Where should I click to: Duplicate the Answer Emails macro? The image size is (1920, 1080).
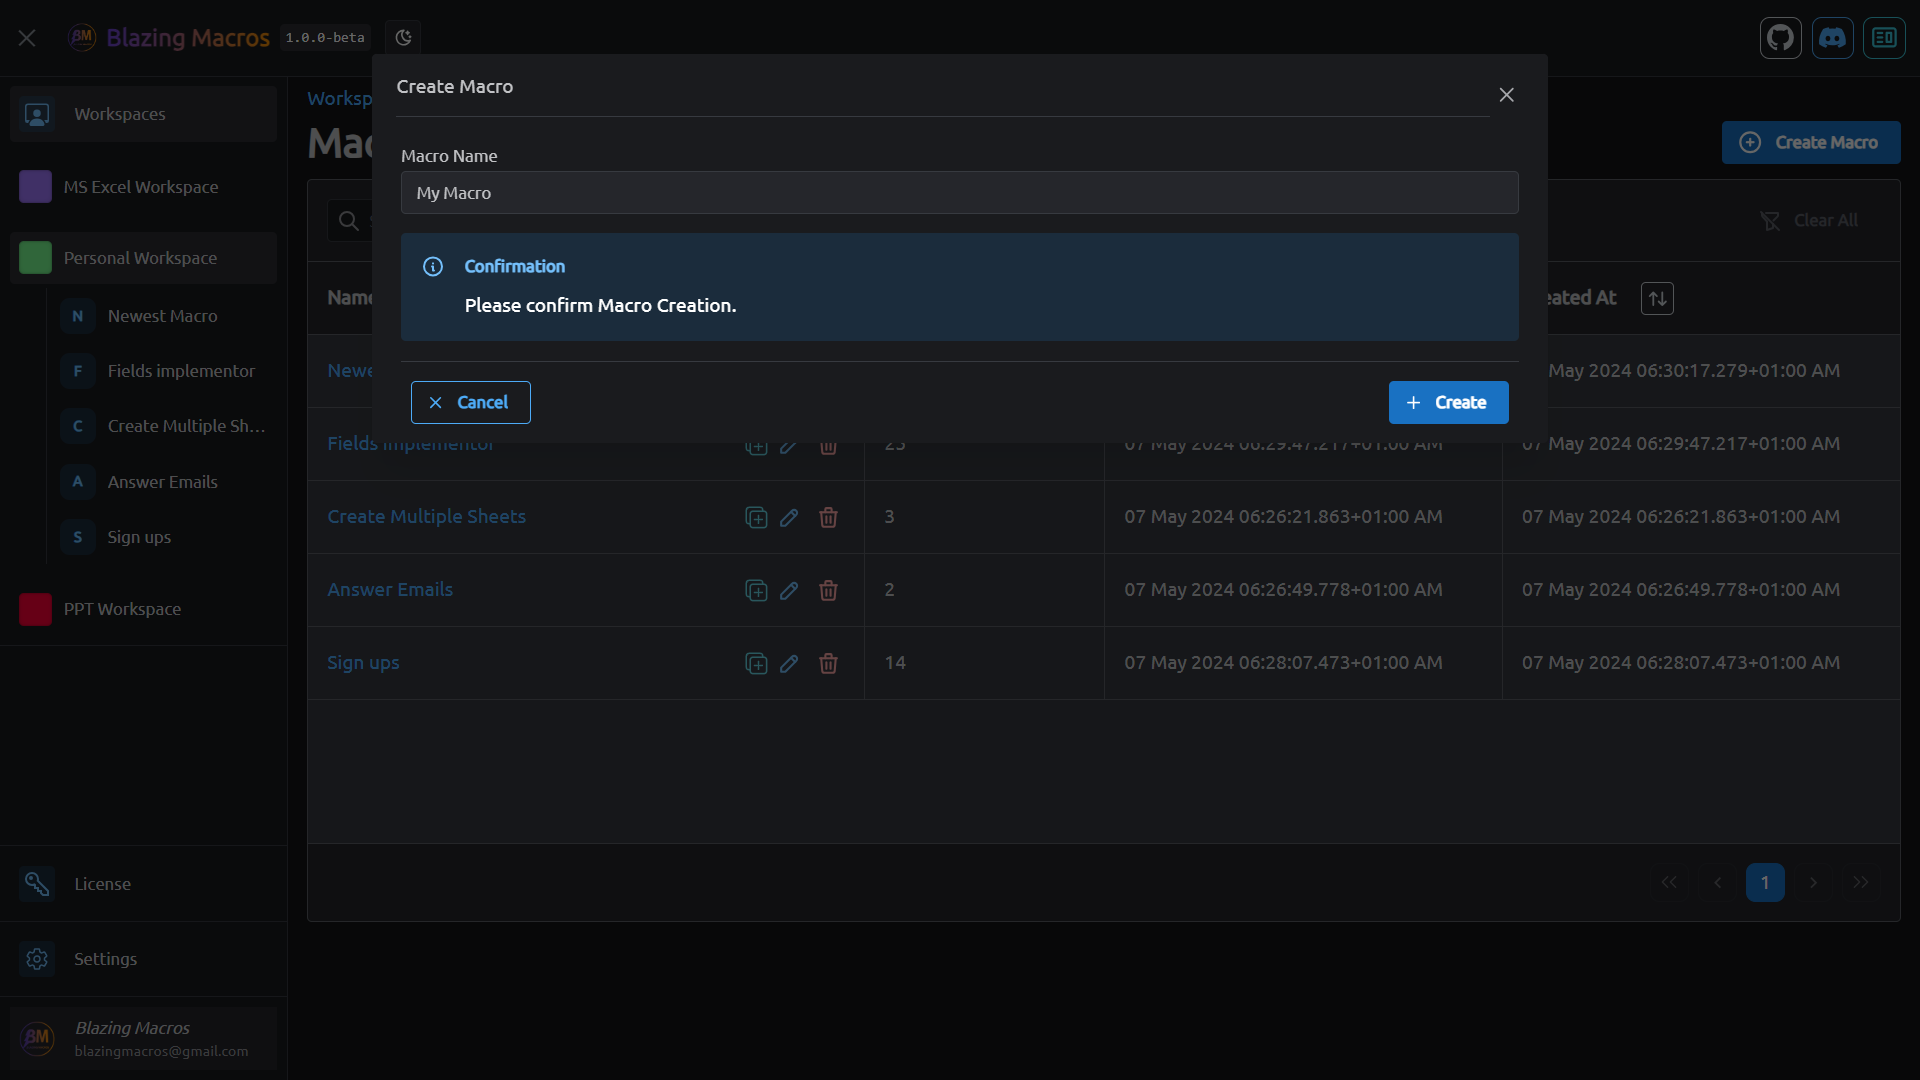(x=756, y=590)
